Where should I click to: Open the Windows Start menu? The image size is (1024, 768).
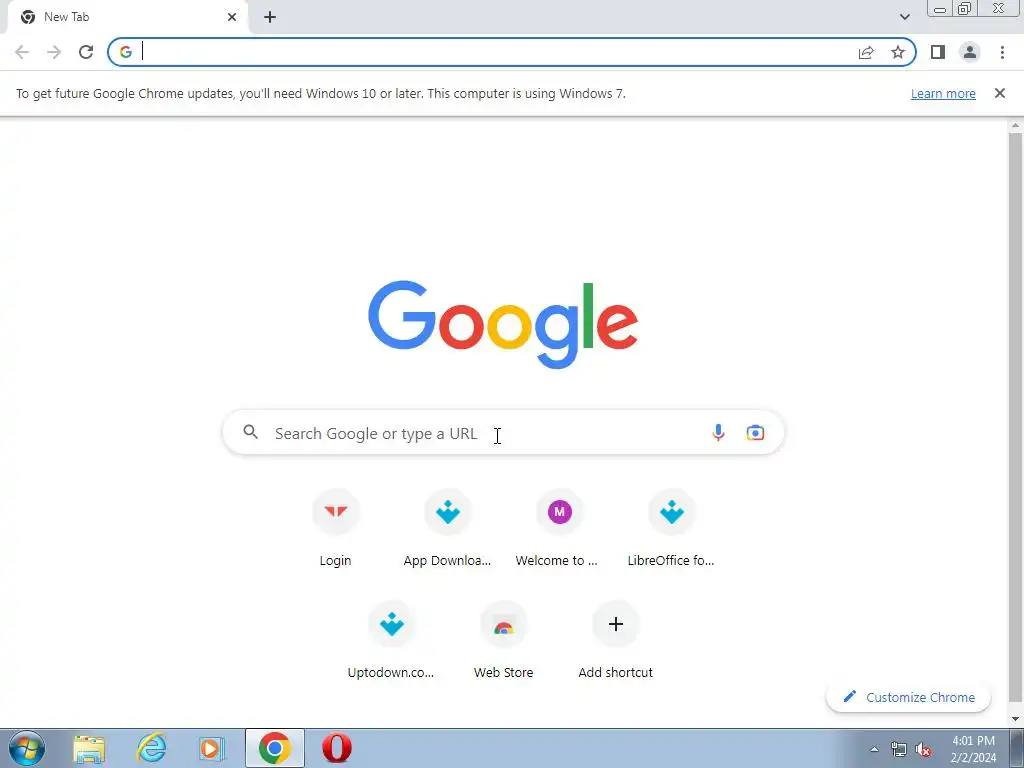pyautogui.click(x=26, y=748)
